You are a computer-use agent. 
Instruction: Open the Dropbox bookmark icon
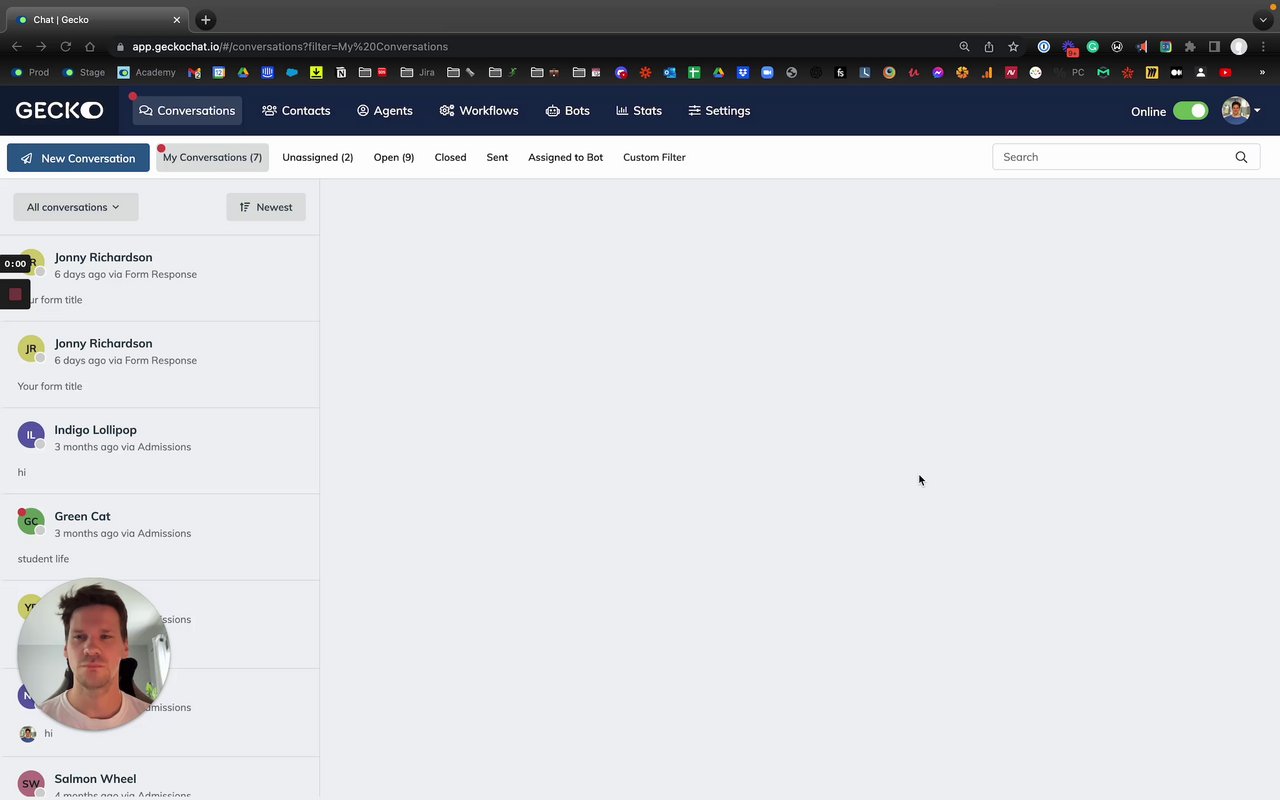point(743,72)
